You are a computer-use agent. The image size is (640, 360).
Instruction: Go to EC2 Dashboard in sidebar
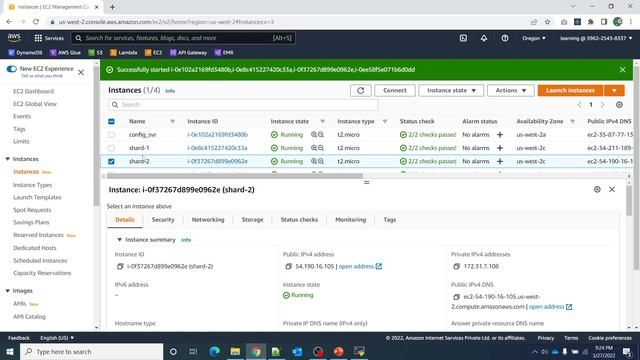click(33, 91)
